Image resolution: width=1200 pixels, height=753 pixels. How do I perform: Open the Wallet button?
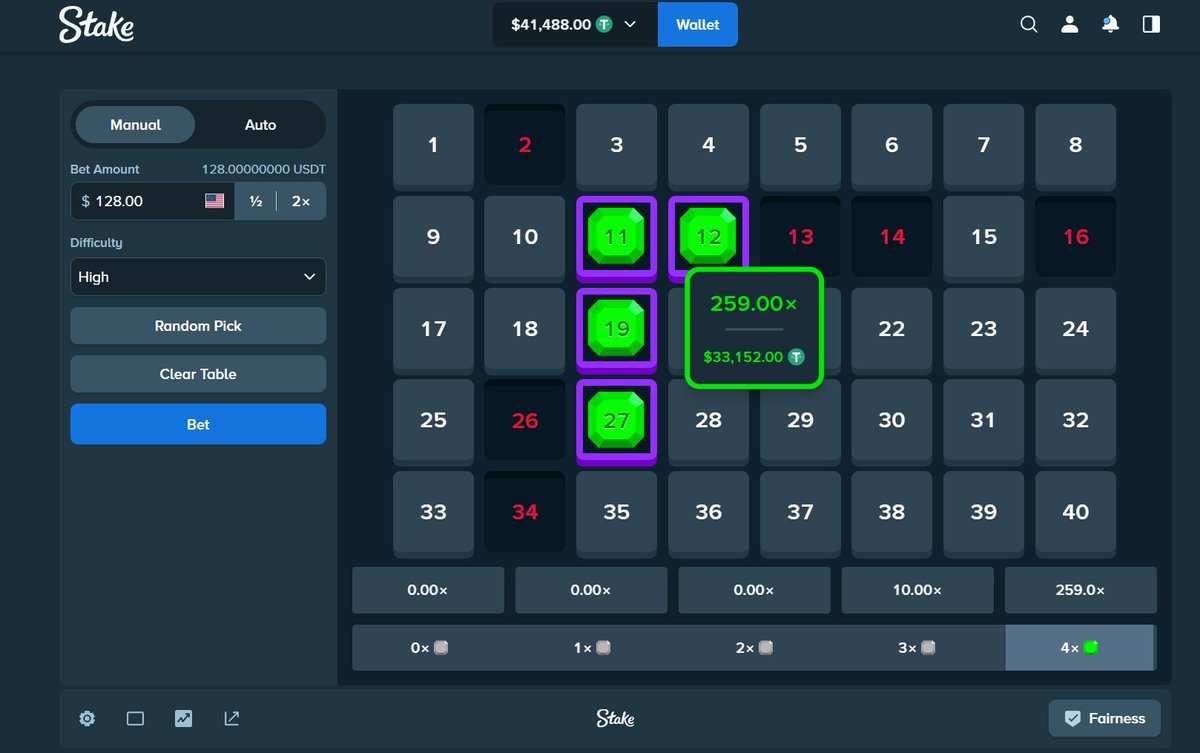click(x=697, y=24)
